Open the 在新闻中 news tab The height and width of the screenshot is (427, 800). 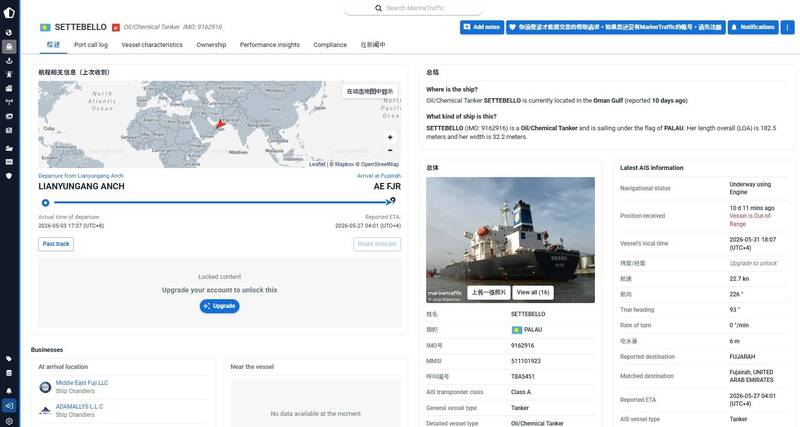pyautogui.click(x=373, y=45)
